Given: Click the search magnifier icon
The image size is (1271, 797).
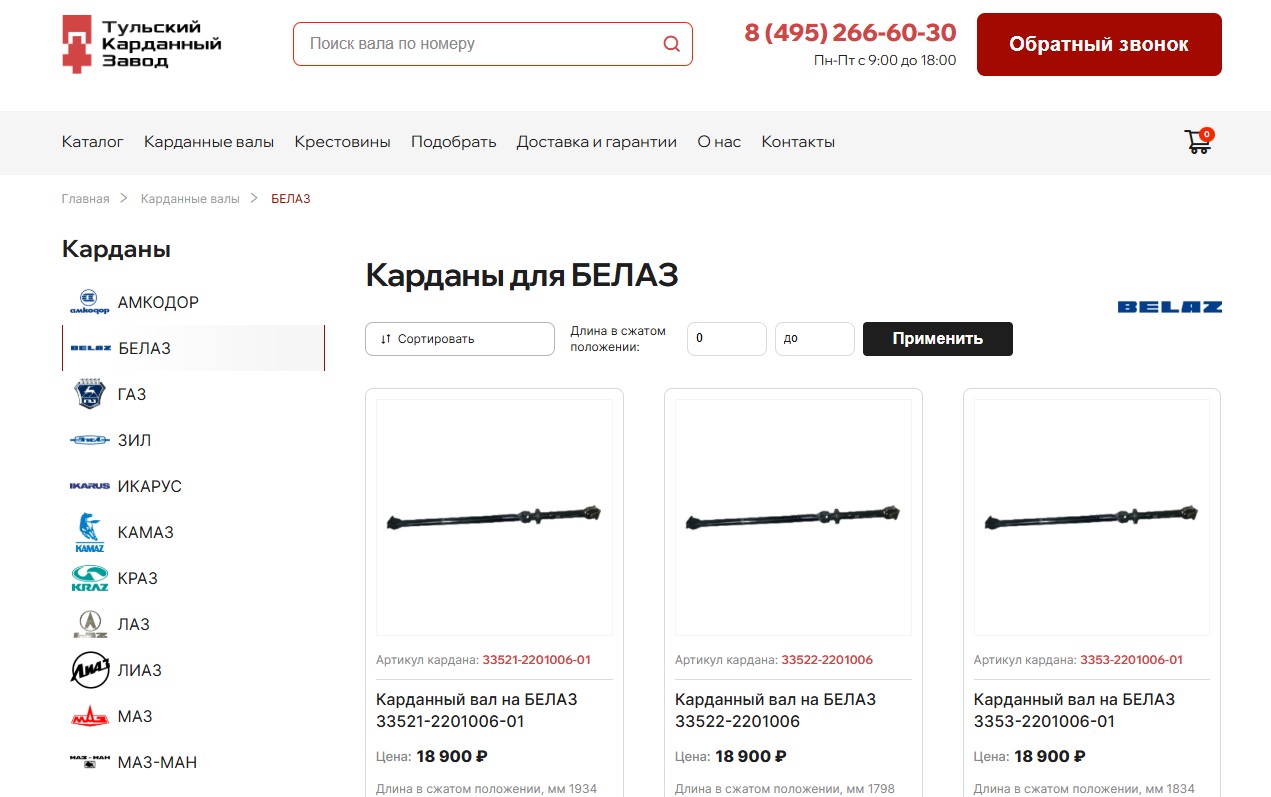Looking at the screenshot, I should point(671,44).
